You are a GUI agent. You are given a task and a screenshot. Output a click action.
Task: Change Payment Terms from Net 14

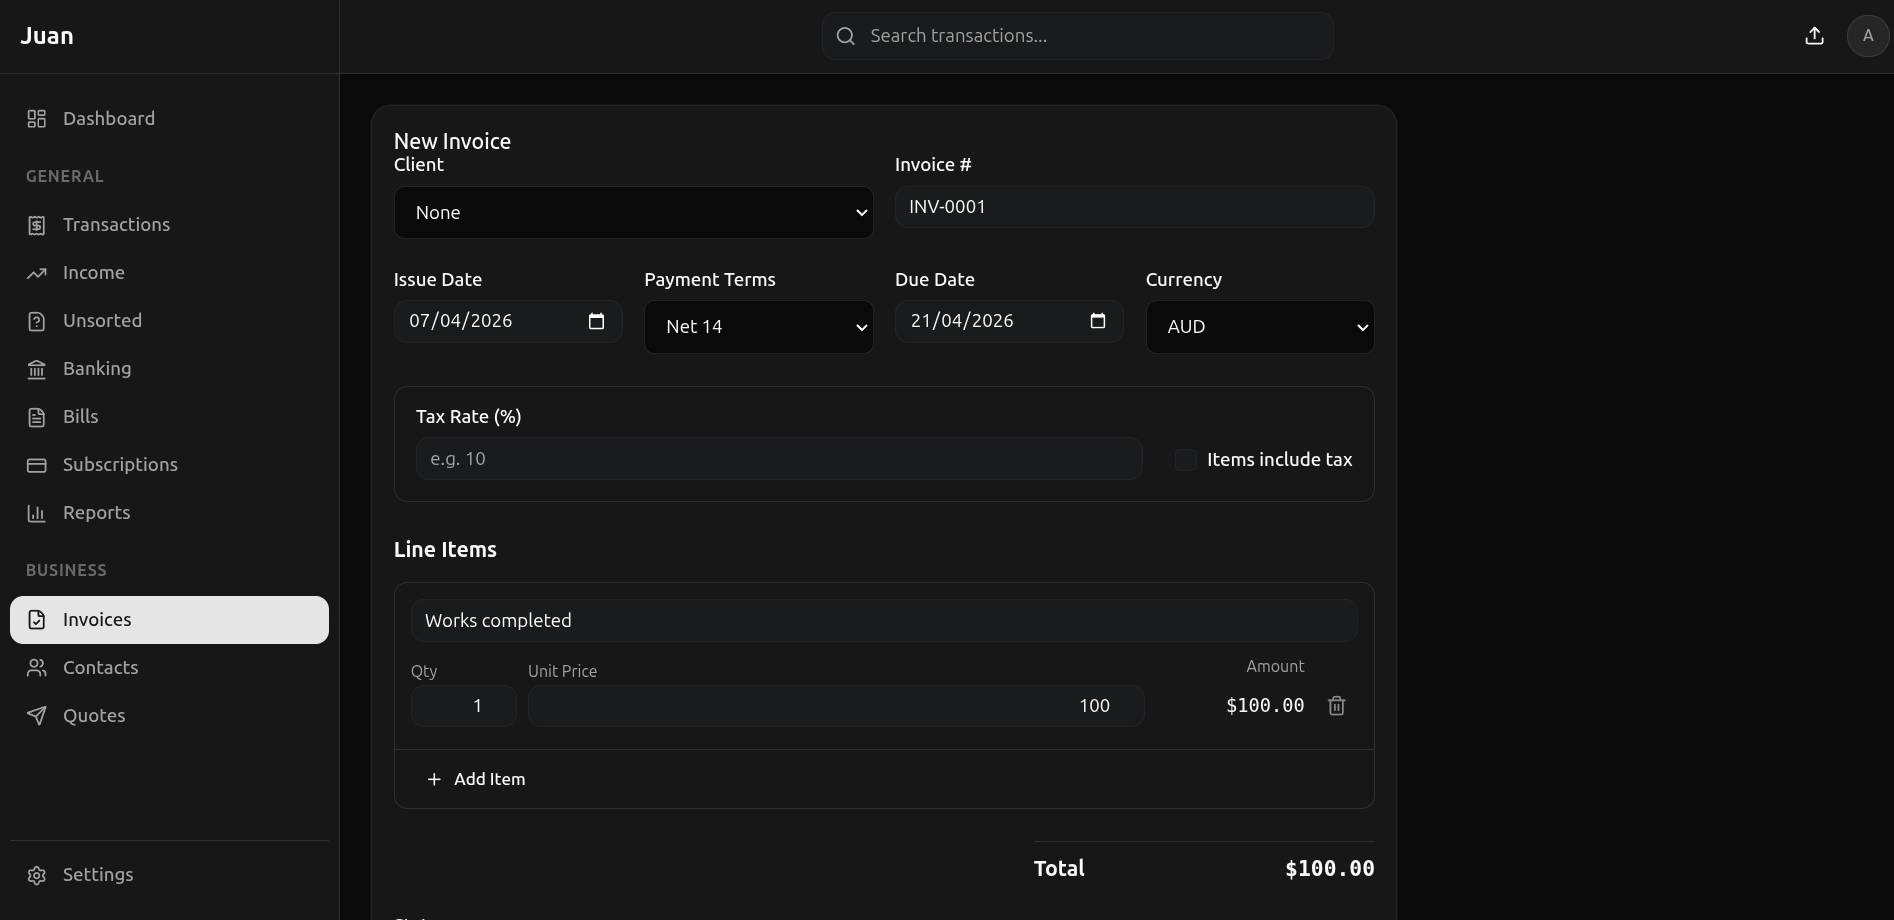tap(759, 326)
